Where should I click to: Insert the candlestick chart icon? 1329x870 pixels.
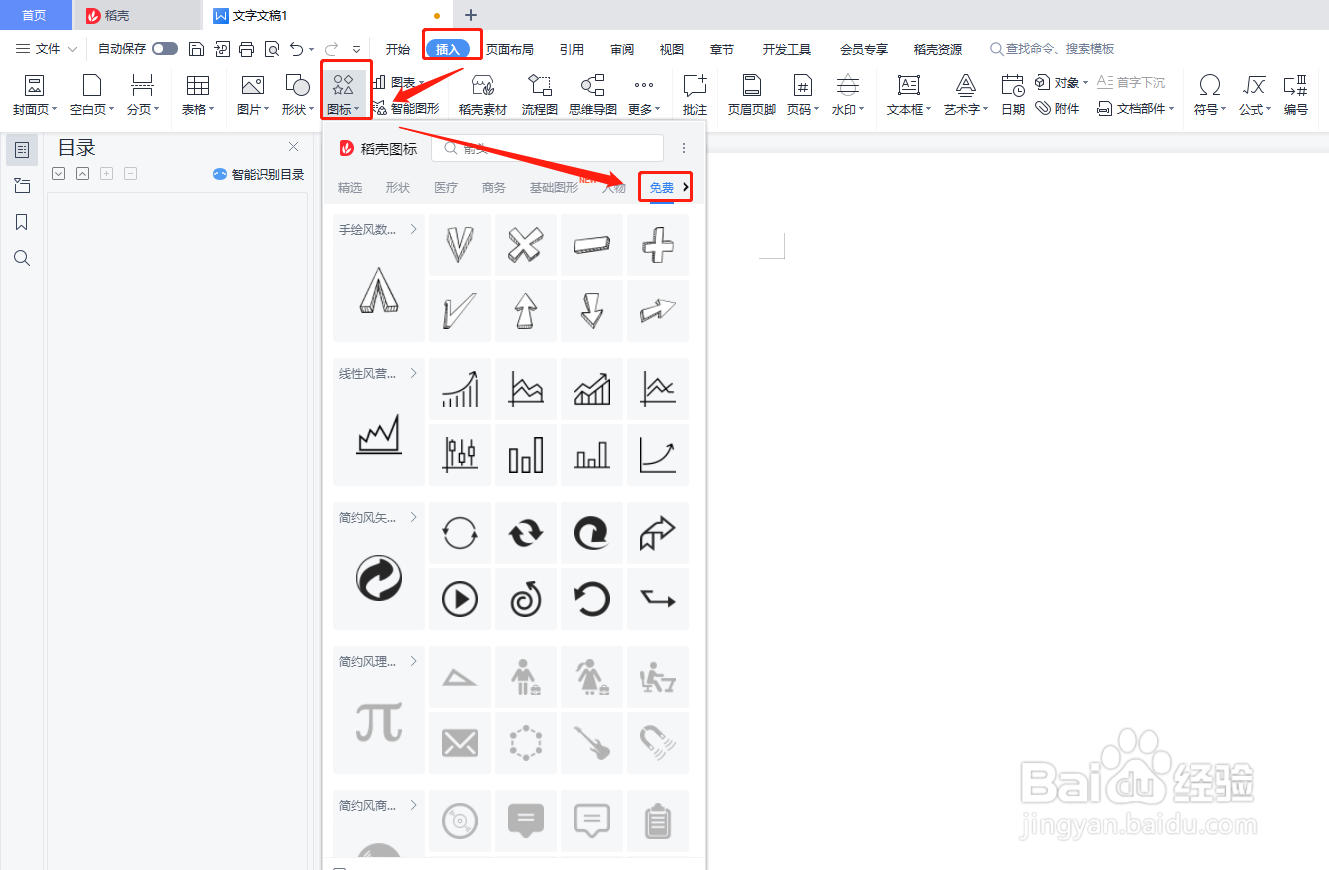[460, 455]
